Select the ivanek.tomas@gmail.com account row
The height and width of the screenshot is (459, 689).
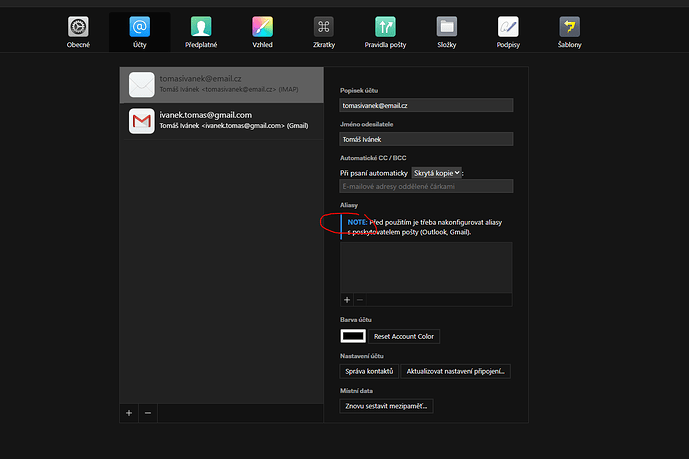tap(222, 121)
